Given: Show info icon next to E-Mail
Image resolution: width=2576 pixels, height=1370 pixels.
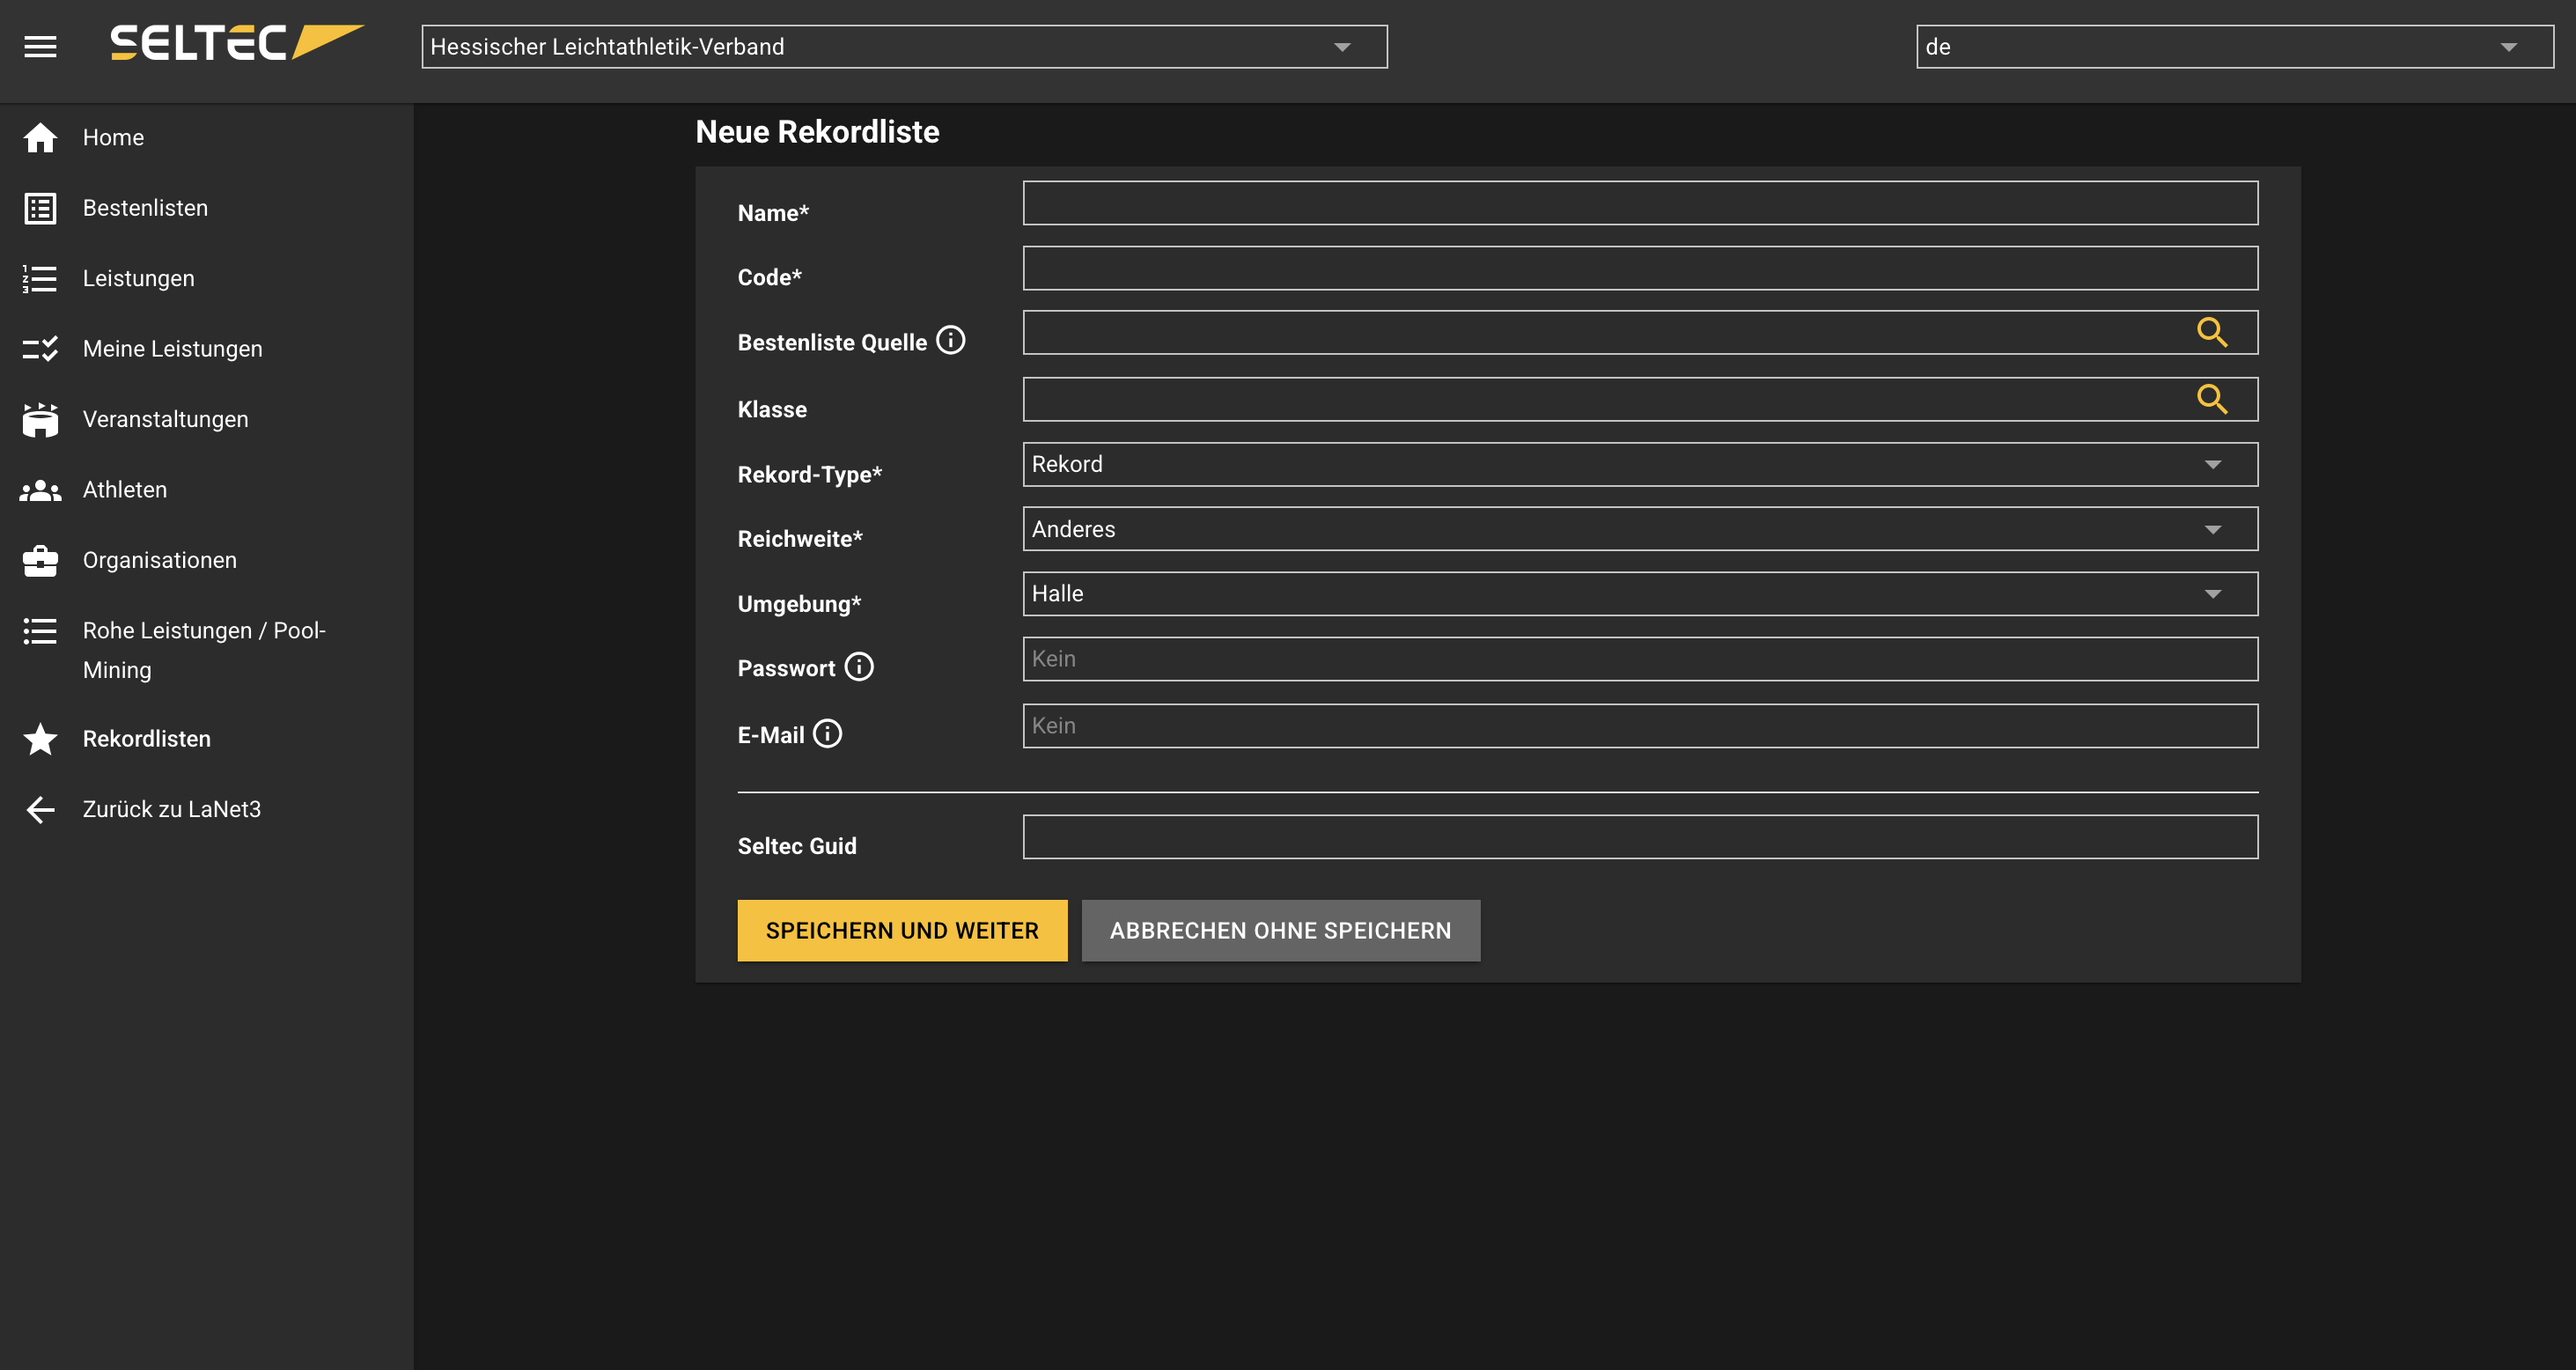Looking at the screenshot, I should pos(827,734).
